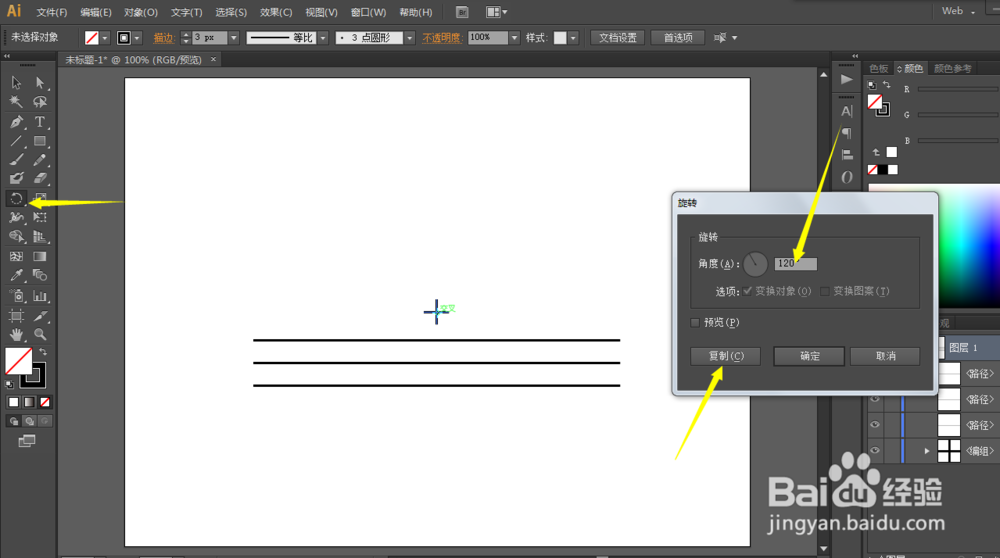Open the 3 点圆形 brush dropdown

[x=409, y=38]
